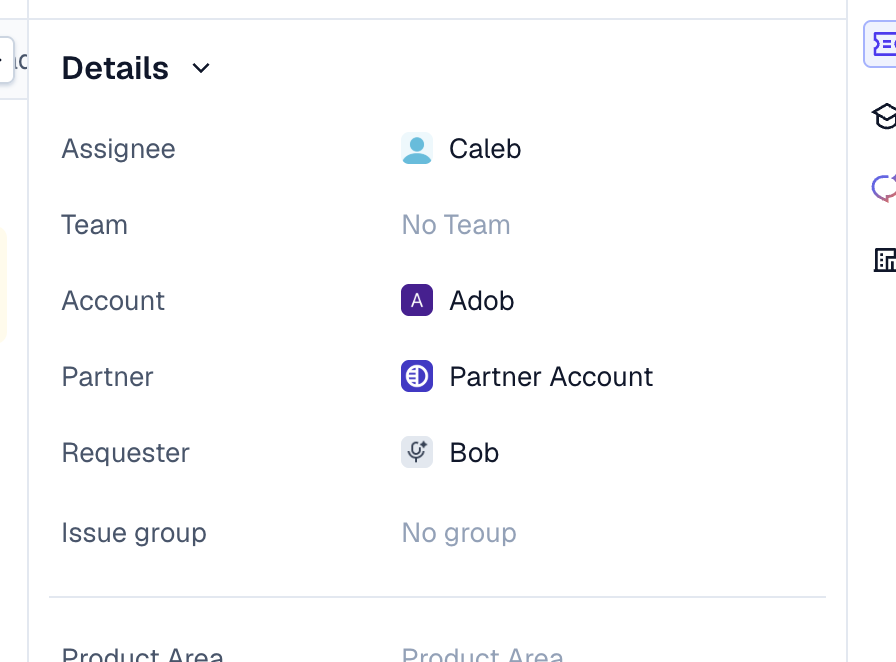Click the conversation sync icon in sidebar

click(884, 188)
